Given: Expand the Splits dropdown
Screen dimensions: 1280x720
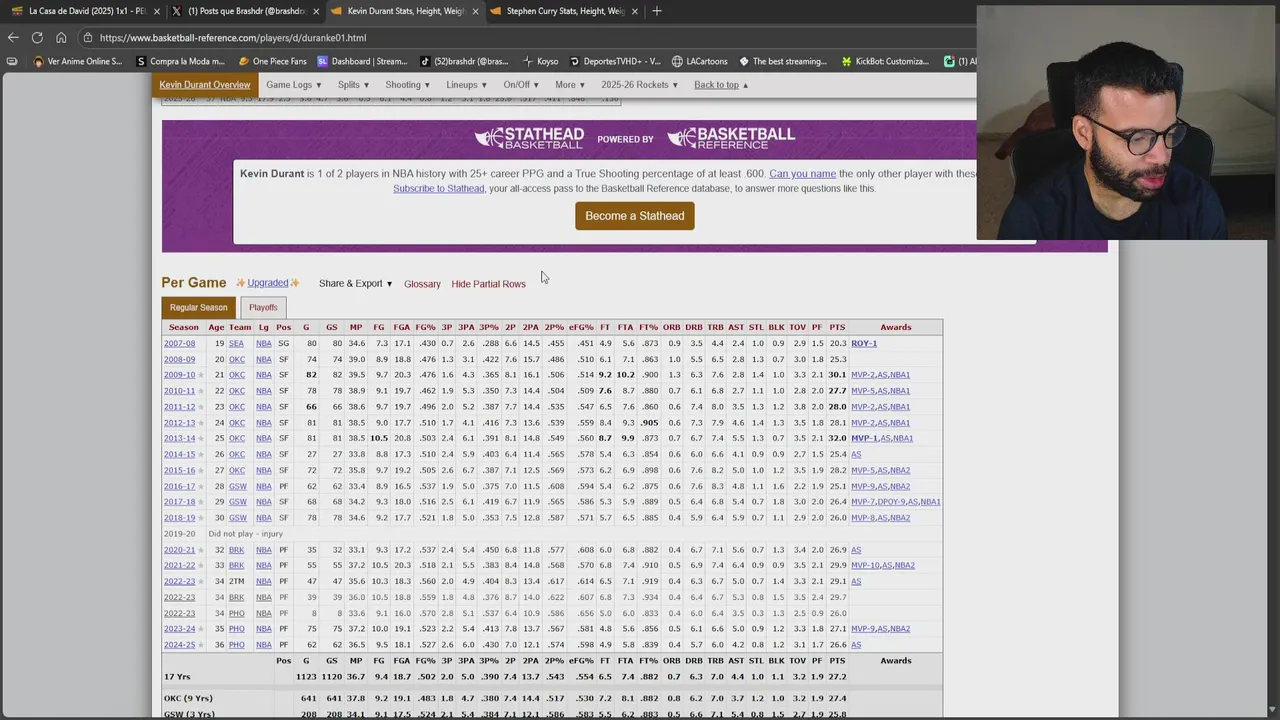Looking at the screenshot, I should coord(353,85).
